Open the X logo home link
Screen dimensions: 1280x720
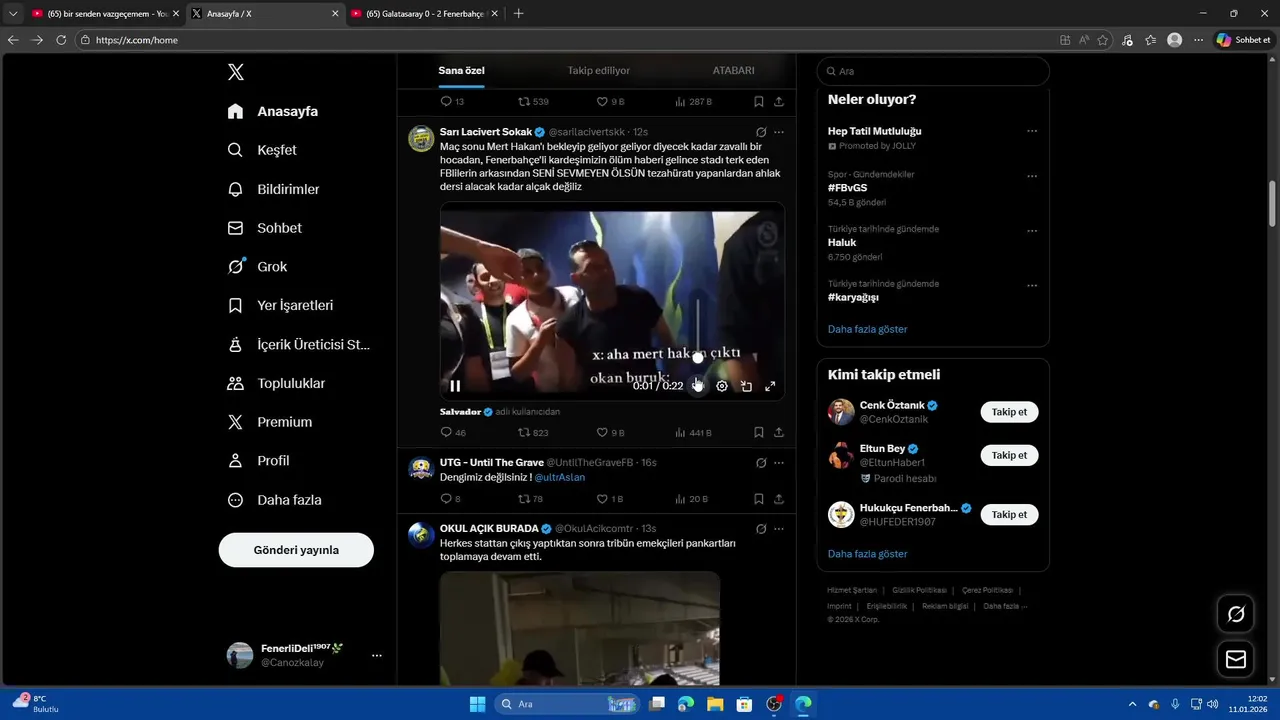[235, 72]
